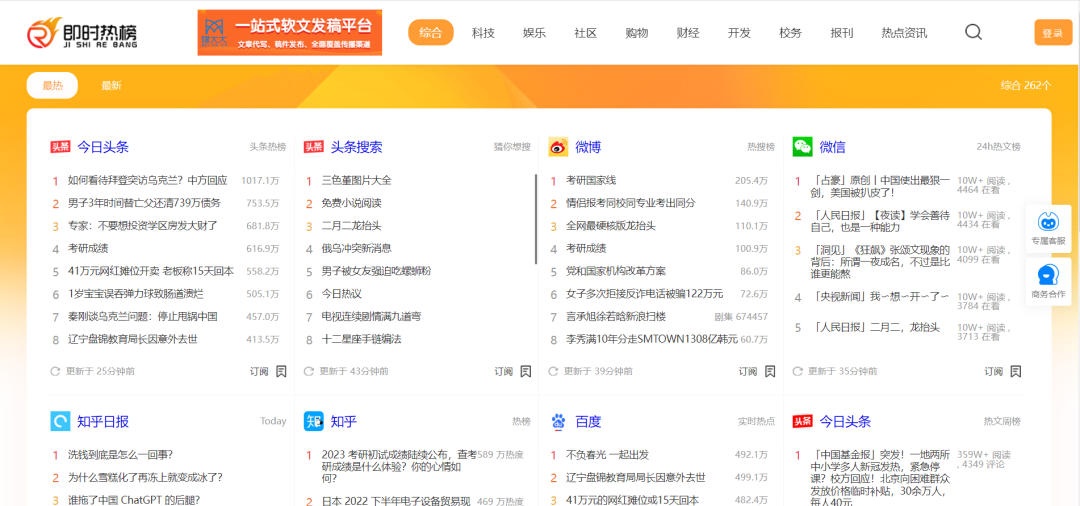Open 不负春光 一起出发 Baidu topic

(607, 454)
